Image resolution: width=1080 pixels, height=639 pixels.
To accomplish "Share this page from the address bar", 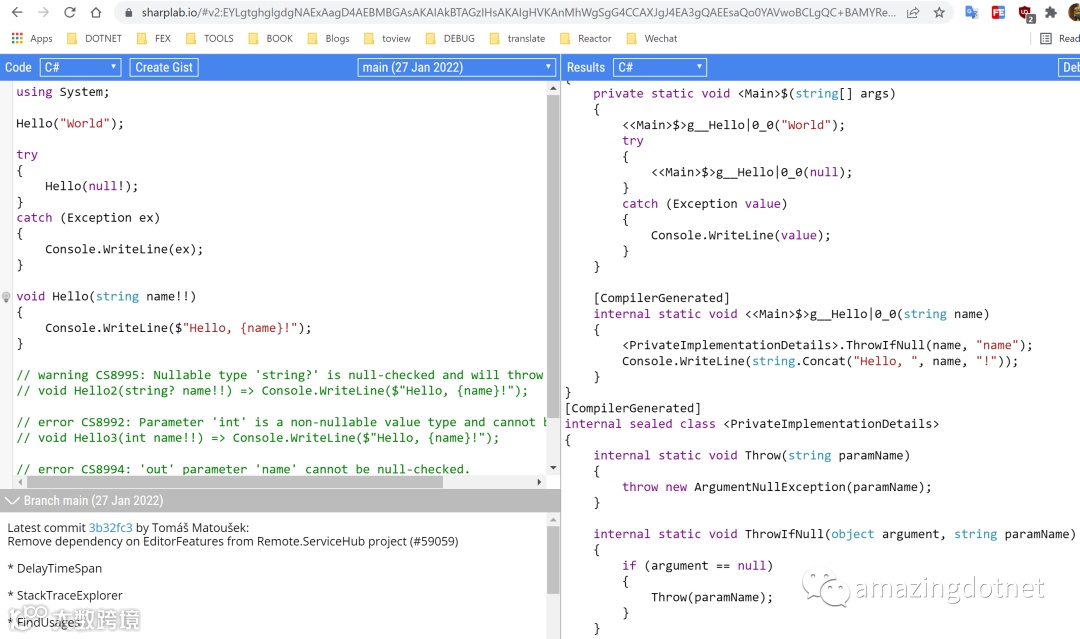I will click(913, 12).
